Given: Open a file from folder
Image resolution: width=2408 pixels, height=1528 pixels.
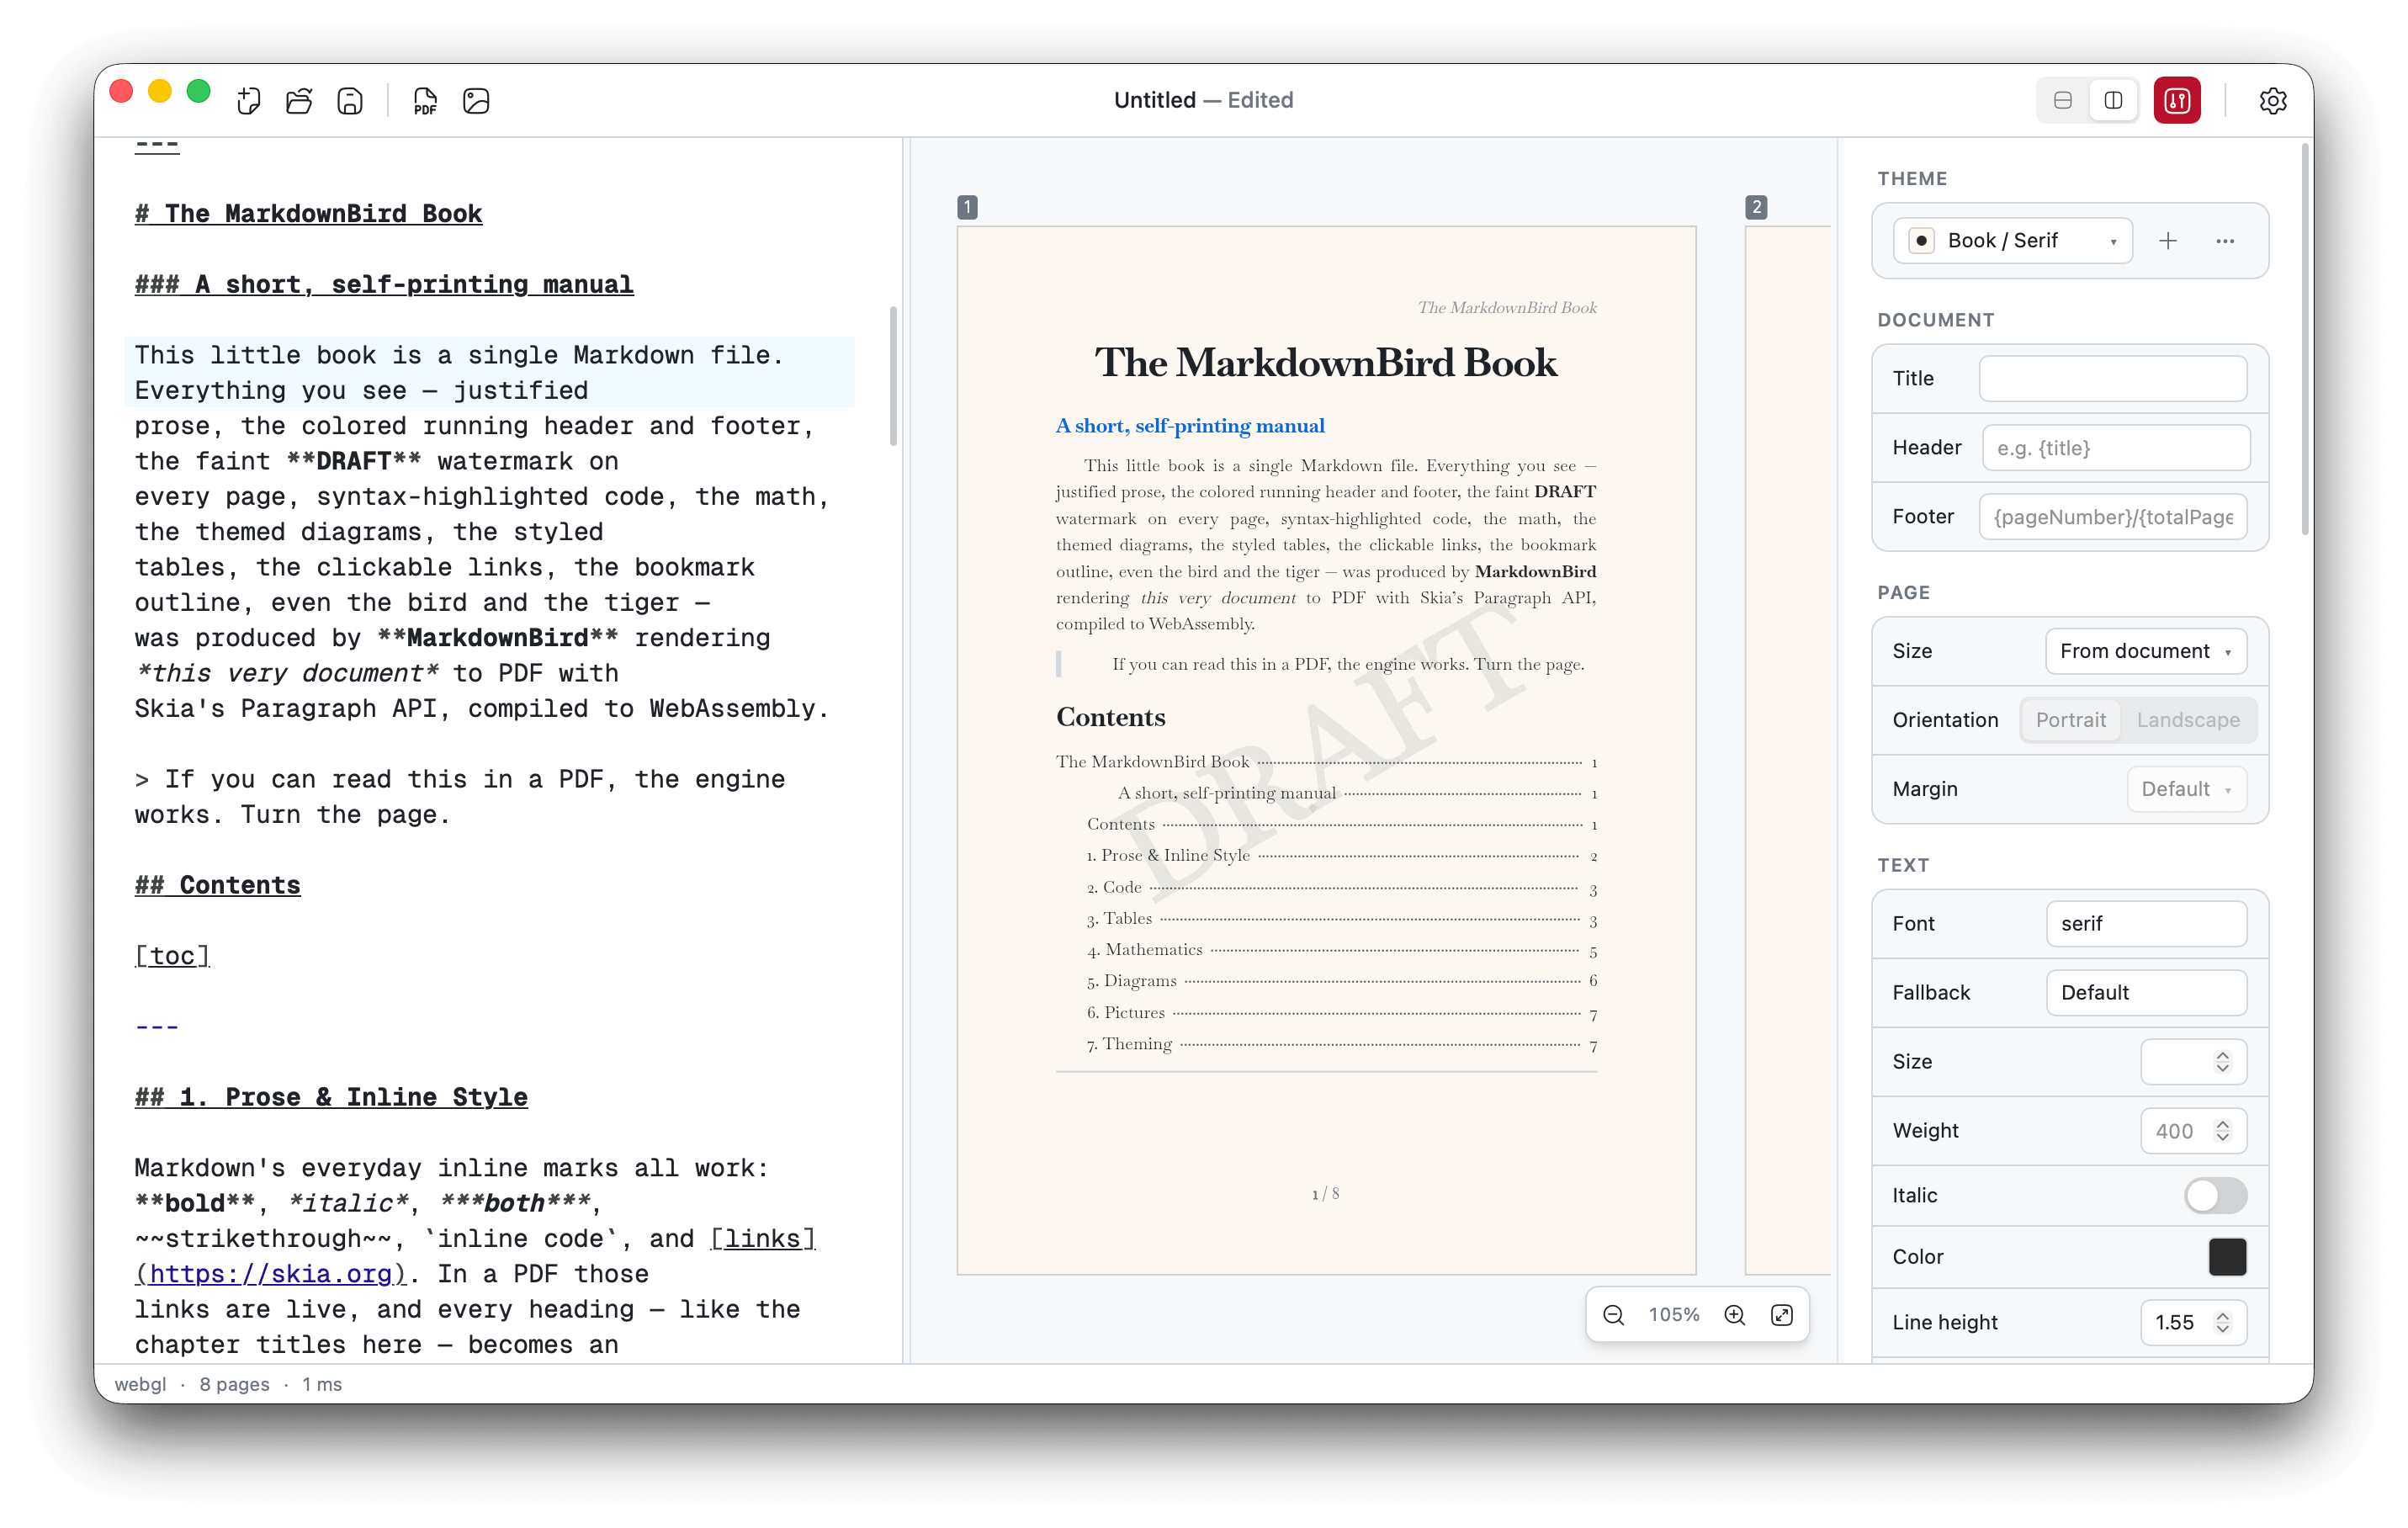Looking at the screenshot, I should (299, 101).
